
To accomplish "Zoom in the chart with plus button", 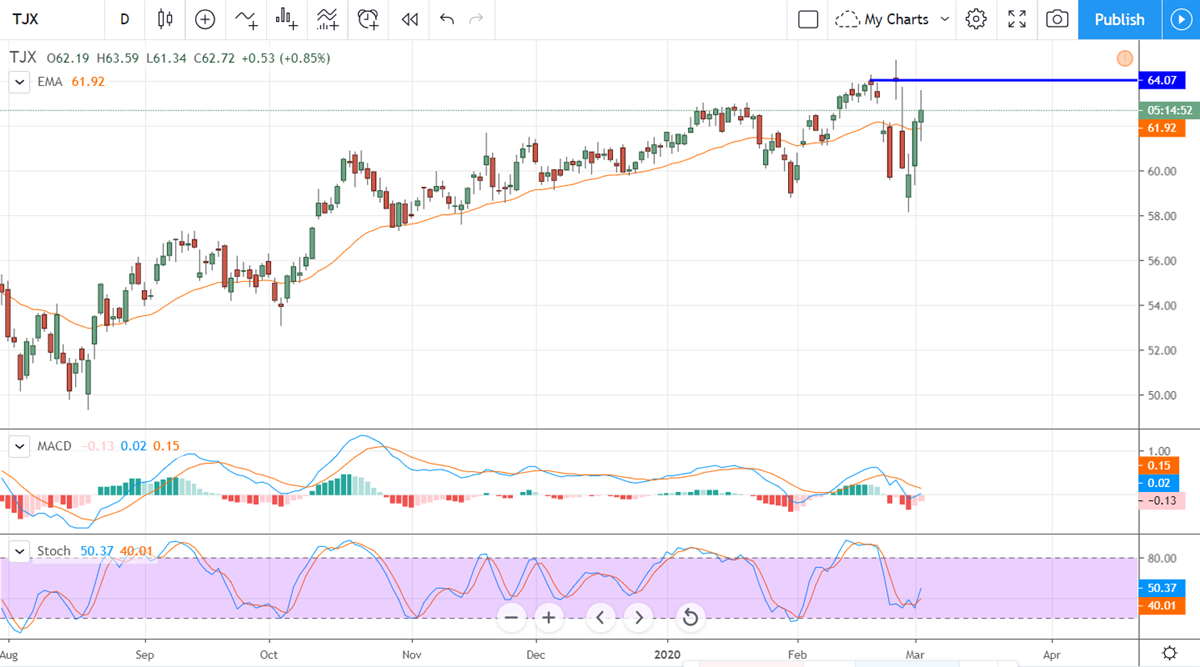I will [549, 617].
